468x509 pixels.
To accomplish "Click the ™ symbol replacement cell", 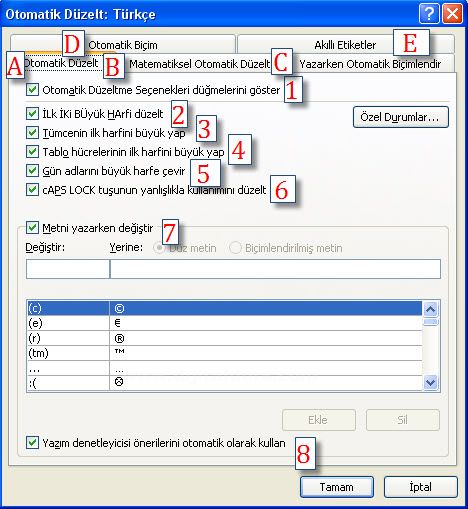I will (266, 353).
